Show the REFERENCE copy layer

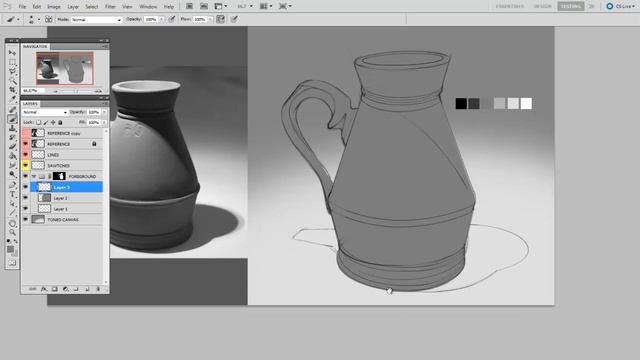pos(26,133)
